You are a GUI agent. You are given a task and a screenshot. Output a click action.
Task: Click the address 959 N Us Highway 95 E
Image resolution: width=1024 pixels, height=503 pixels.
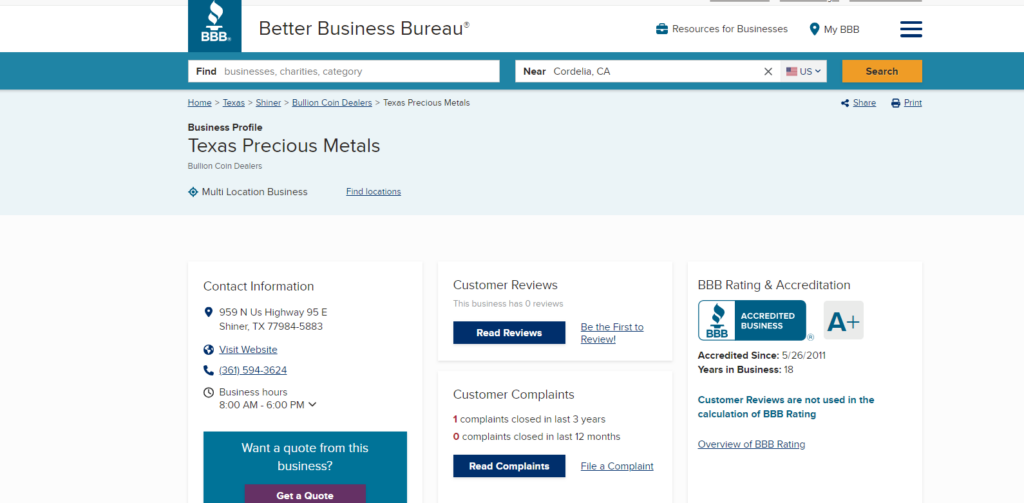(x=273, y=312)
